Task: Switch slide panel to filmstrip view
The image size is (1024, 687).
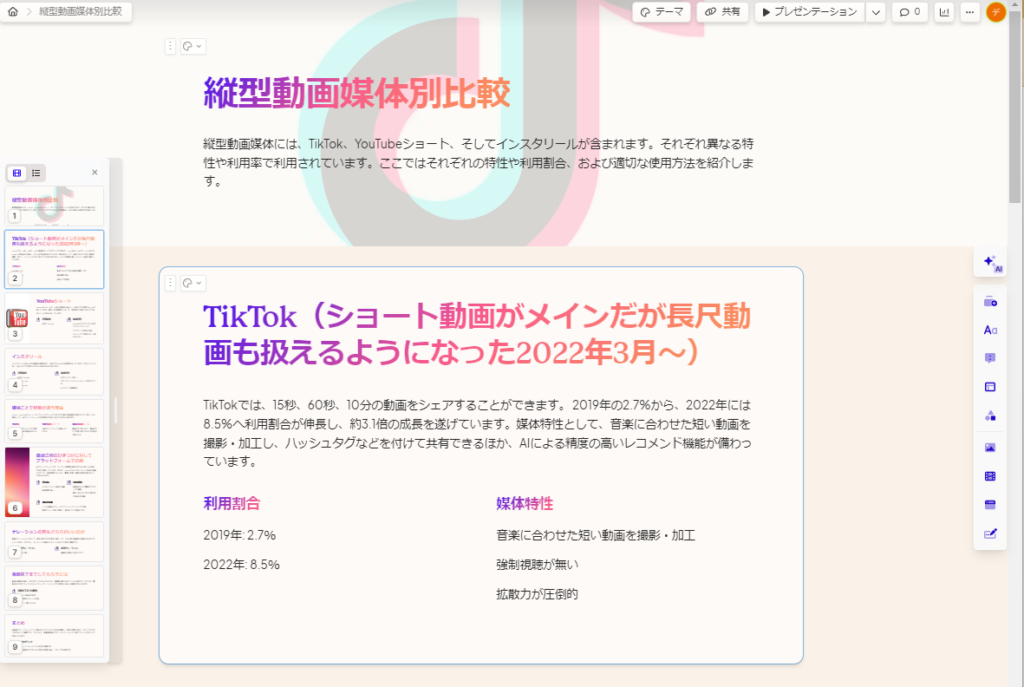Action: point(17,173)
